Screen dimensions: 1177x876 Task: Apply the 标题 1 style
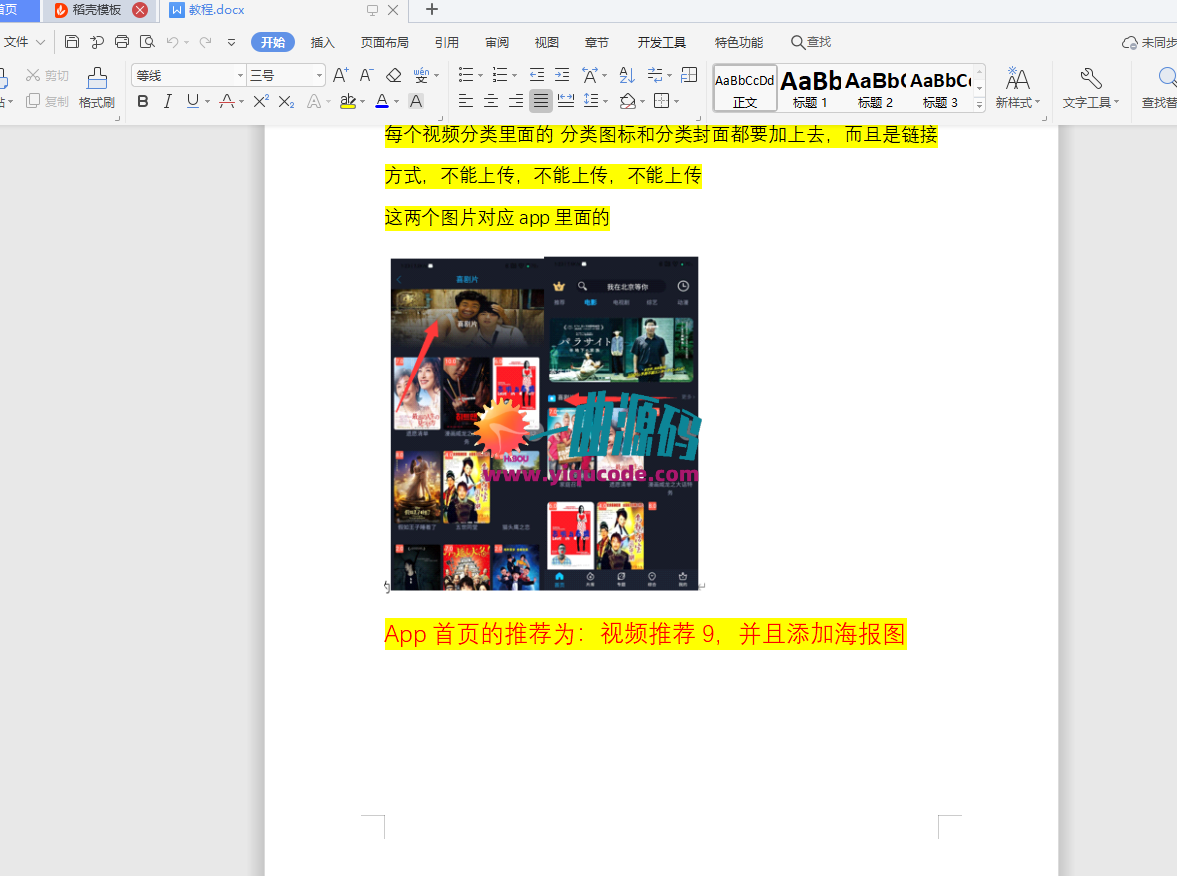810,89
